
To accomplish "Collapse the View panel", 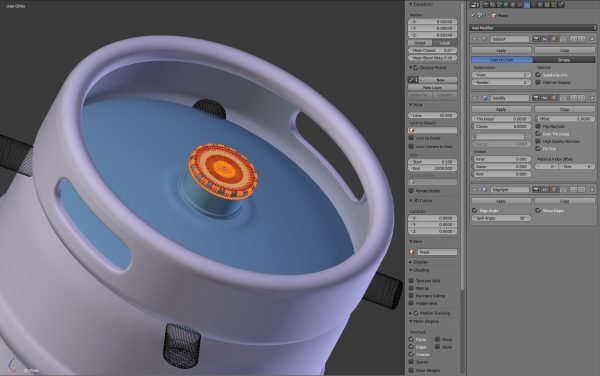I will coord(411,104).
